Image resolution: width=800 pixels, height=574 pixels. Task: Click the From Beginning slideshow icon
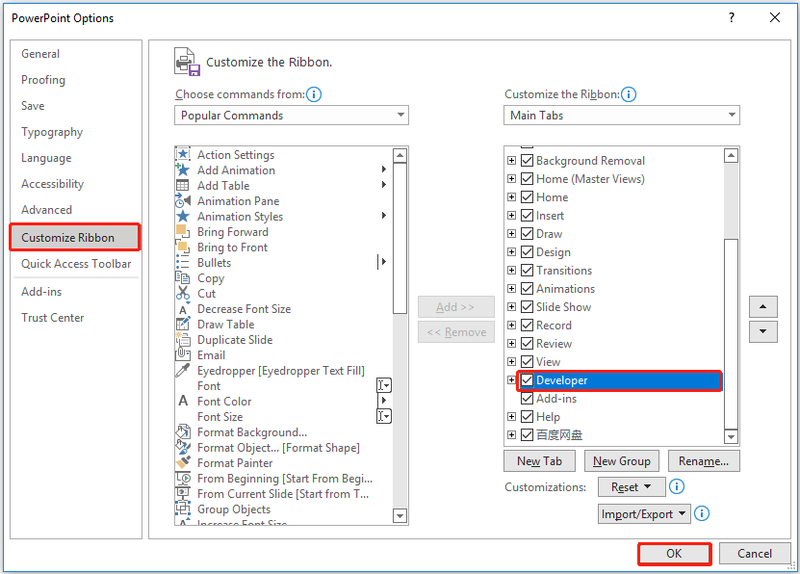[x=183, y=478]
